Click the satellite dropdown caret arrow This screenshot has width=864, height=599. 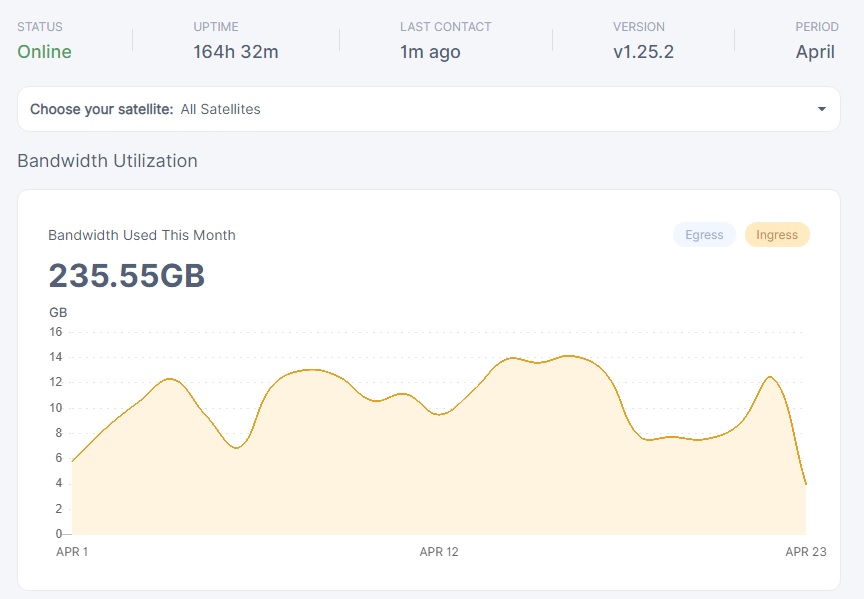coord(821,109)
